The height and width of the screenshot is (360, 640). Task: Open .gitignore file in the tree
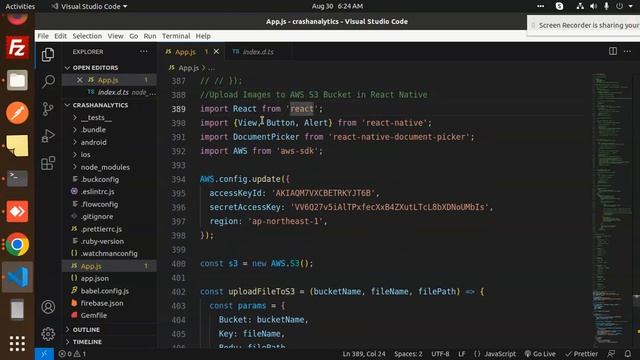[97, 217]
